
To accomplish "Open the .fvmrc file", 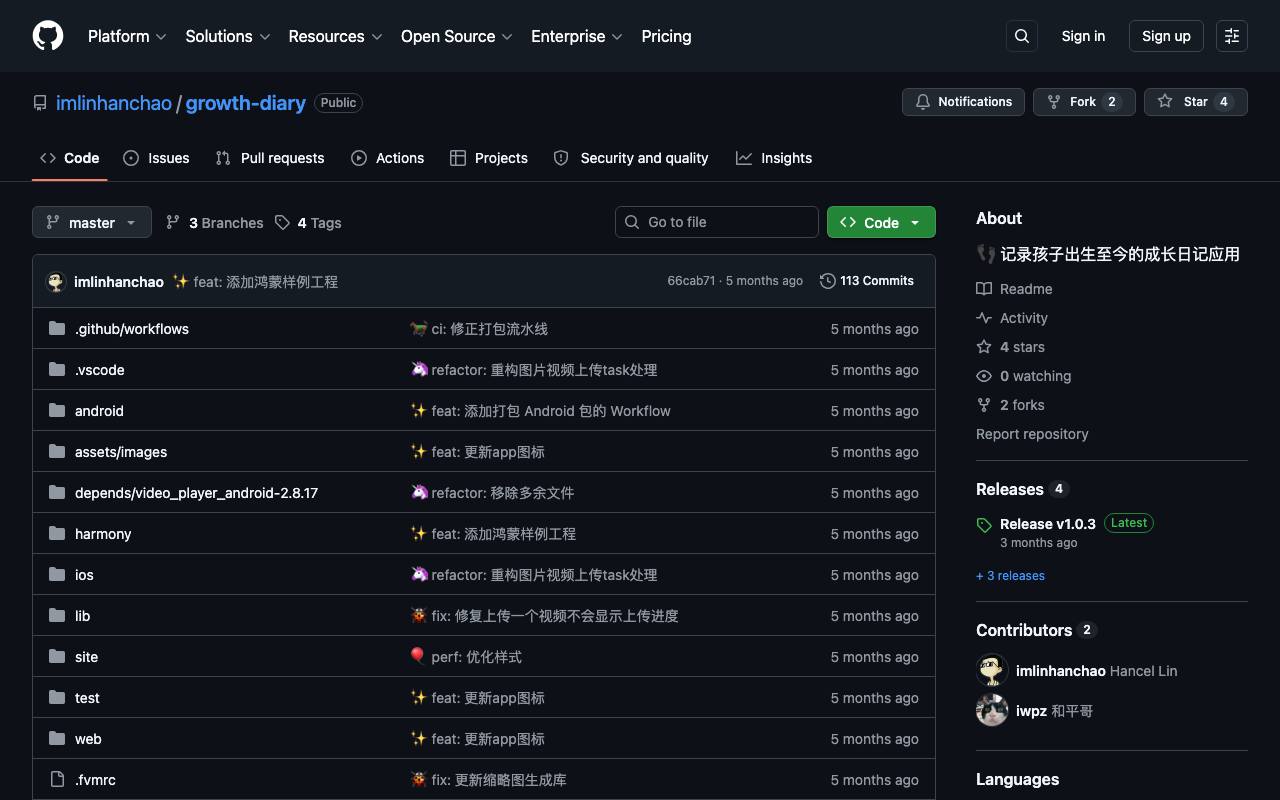I will click(x=95, y=780).
